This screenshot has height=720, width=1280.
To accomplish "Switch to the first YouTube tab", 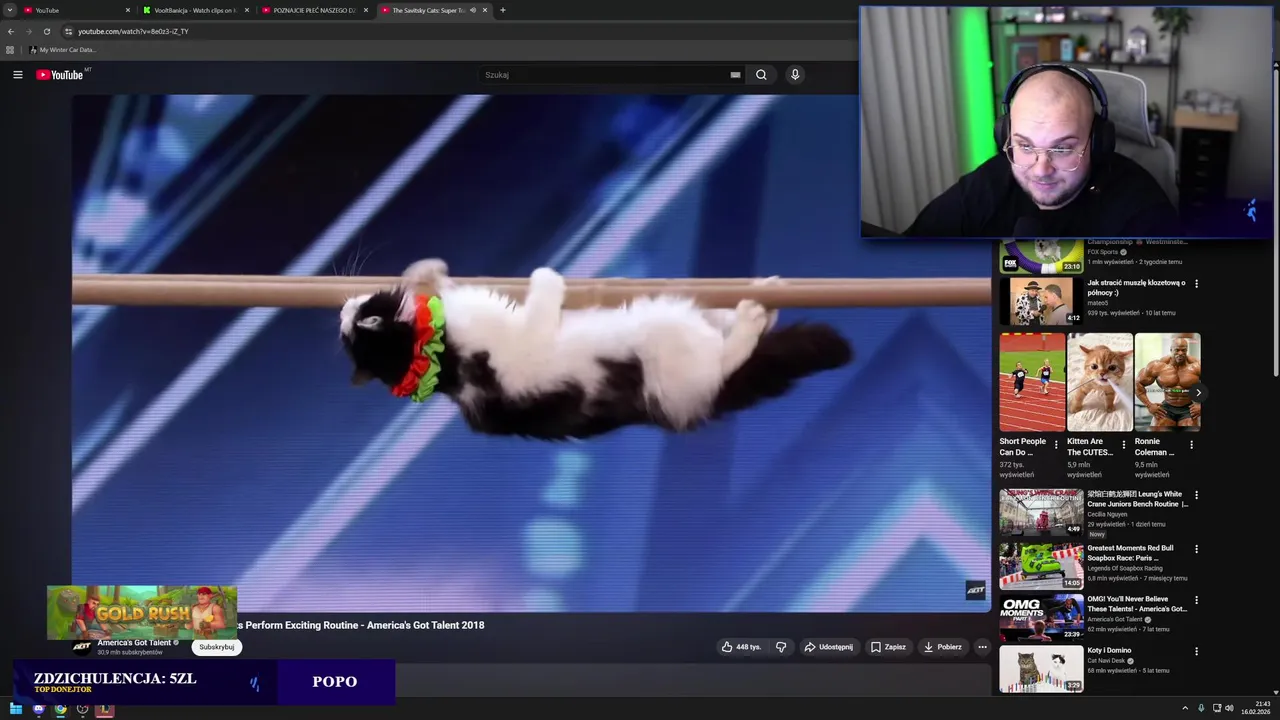I will pos(76,10).
